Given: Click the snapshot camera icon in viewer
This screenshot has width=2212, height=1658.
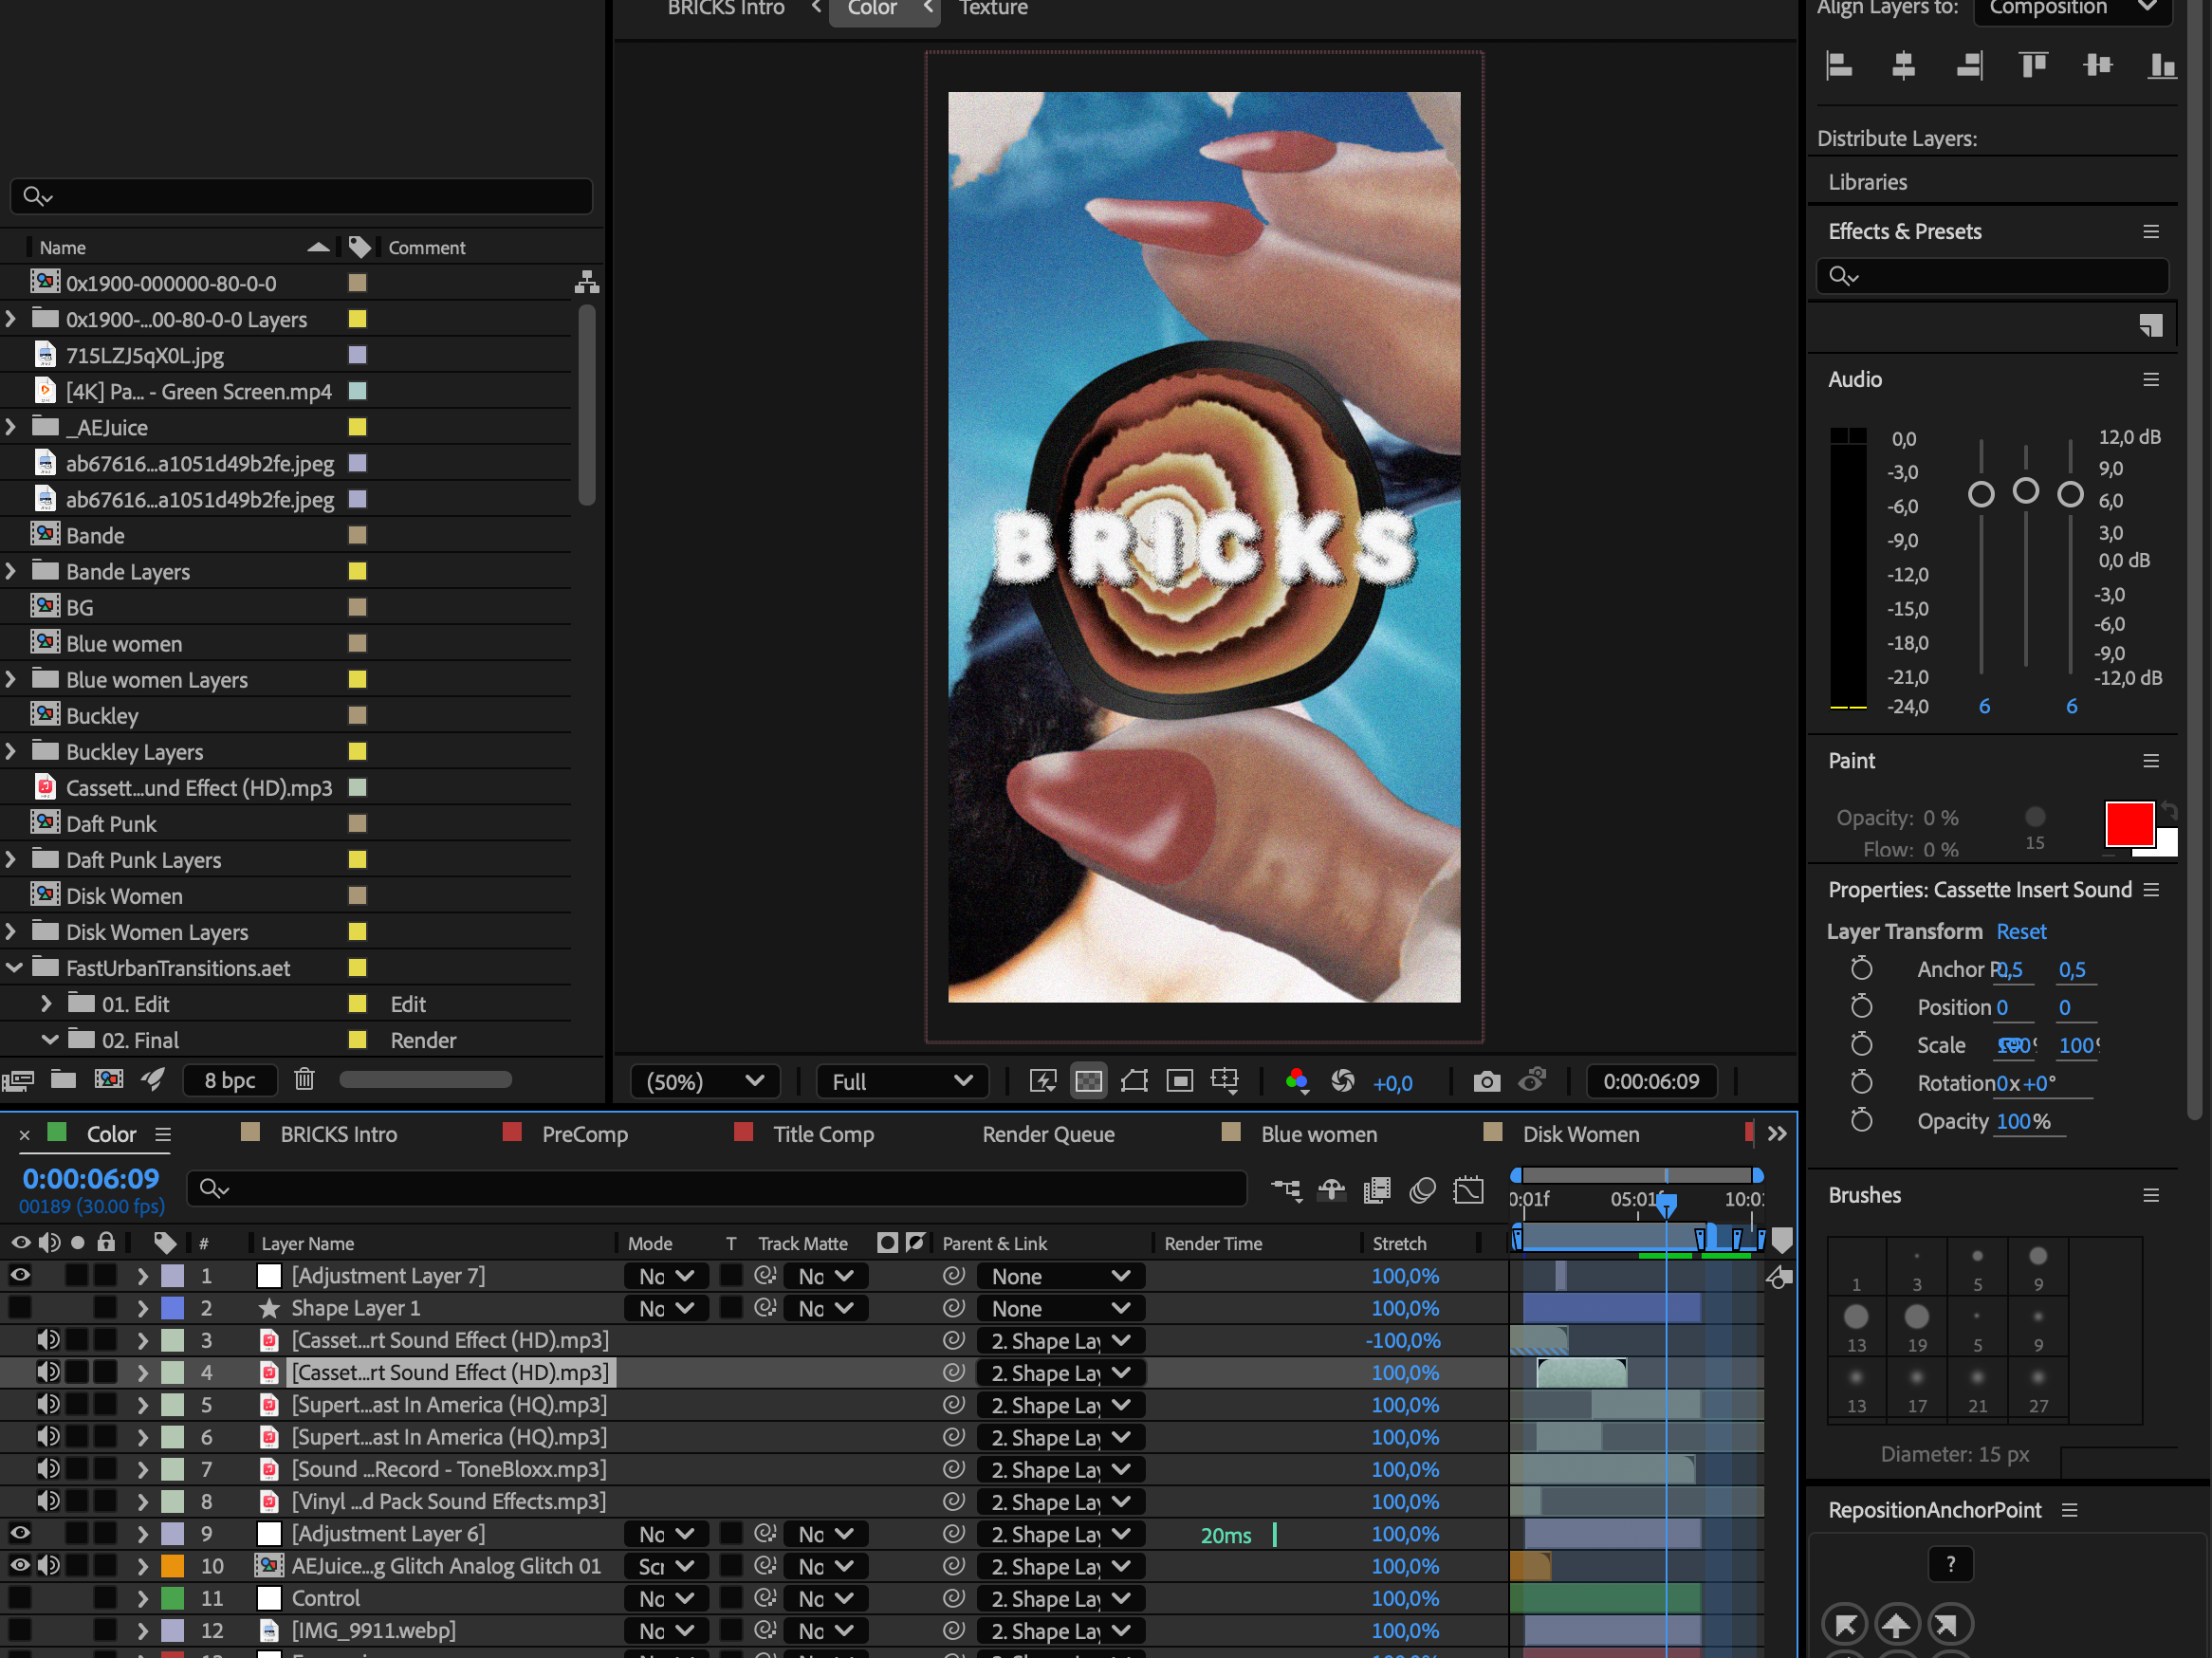Looking at the screenshot, I should 1486,1081.
